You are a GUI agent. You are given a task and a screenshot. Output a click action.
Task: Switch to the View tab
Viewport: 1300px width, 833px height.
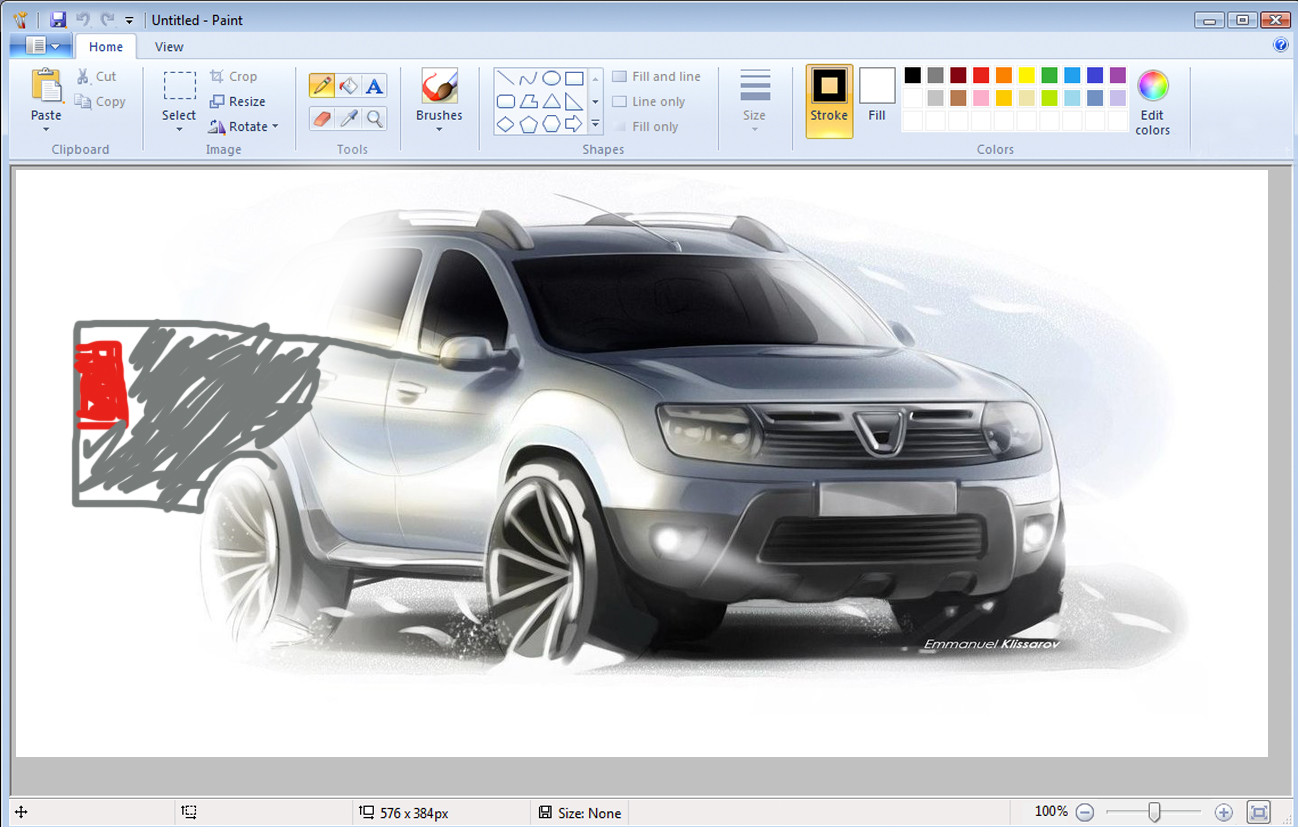(169, 47)
